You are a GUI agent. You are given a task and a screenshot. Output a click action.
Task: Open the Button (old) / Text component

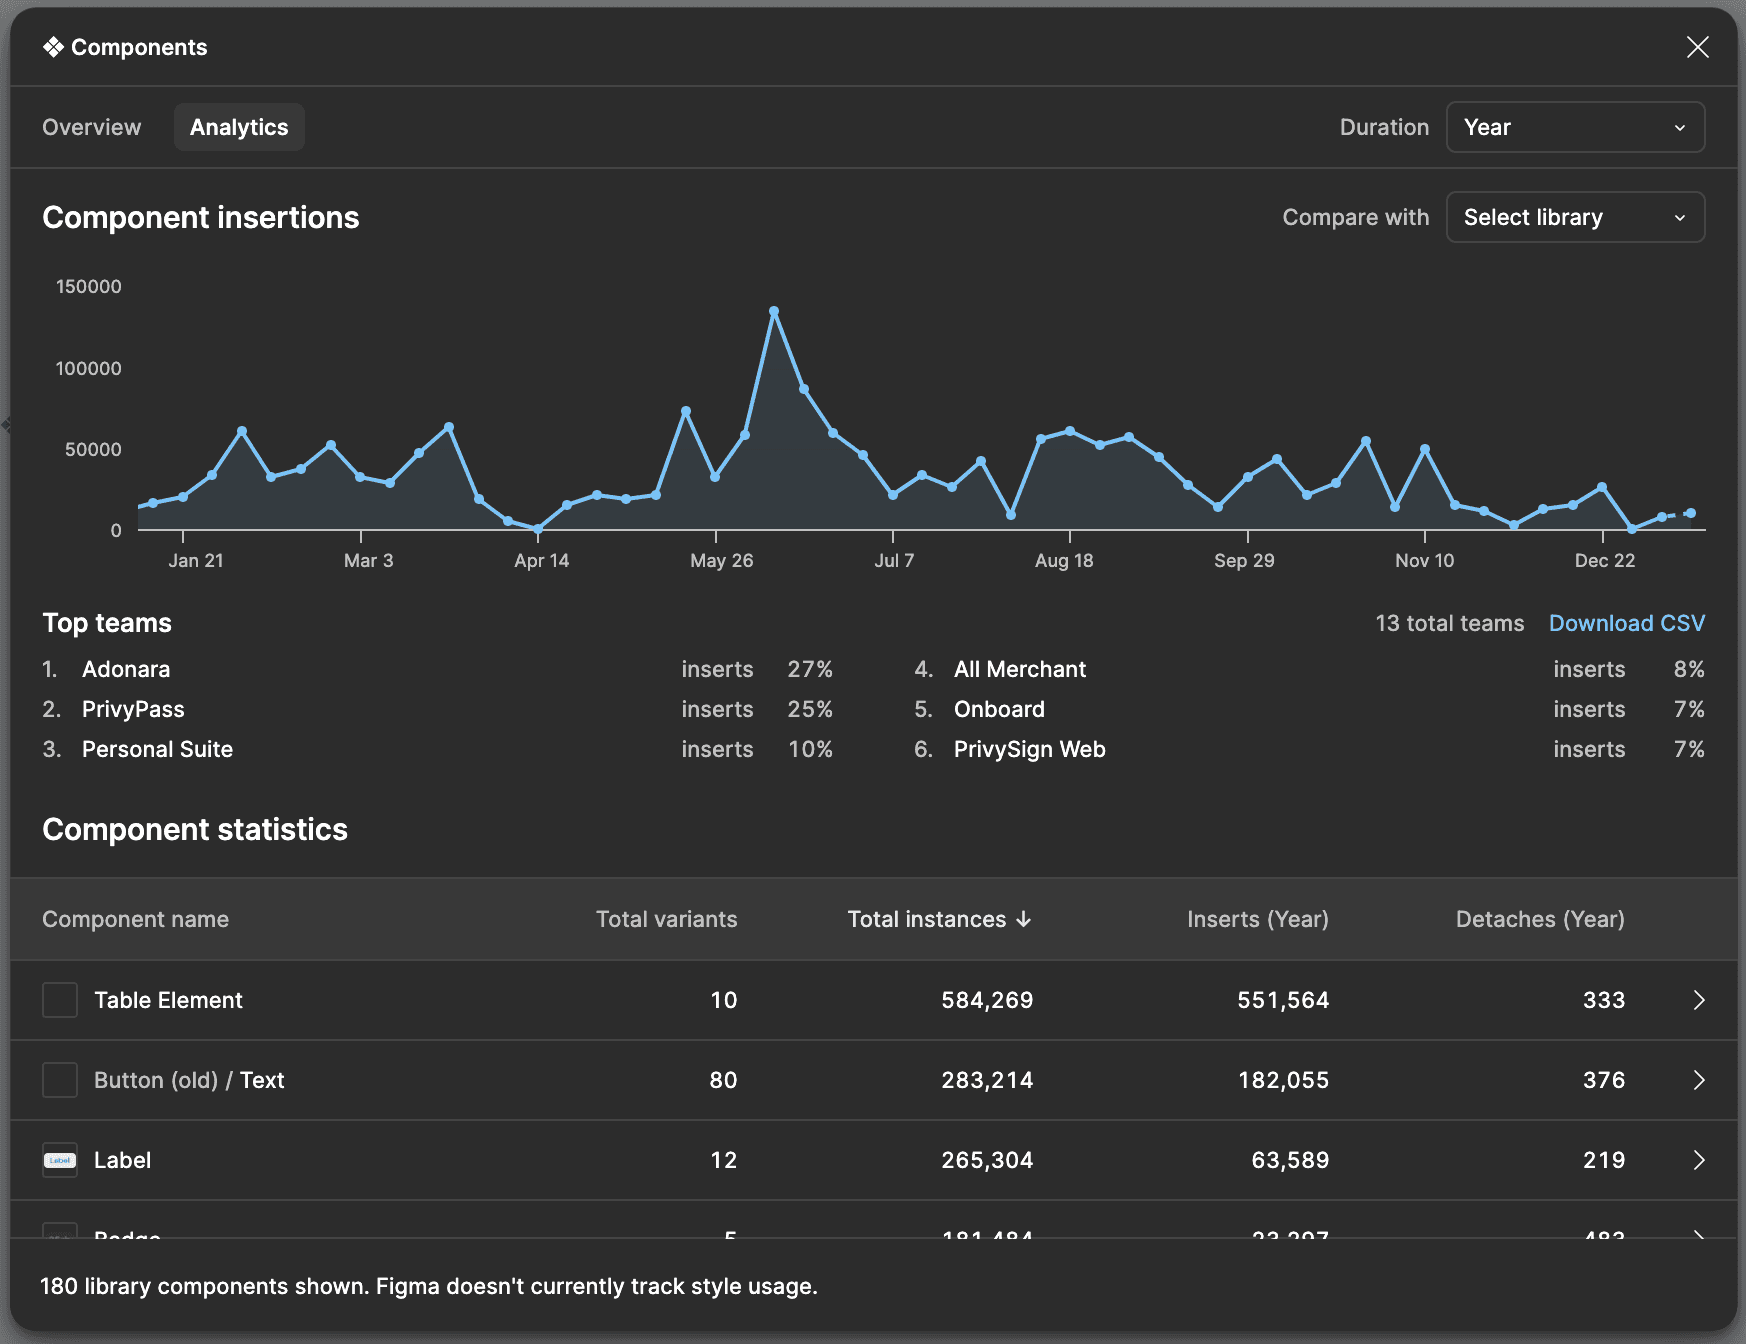click(x=189, y=1080)
